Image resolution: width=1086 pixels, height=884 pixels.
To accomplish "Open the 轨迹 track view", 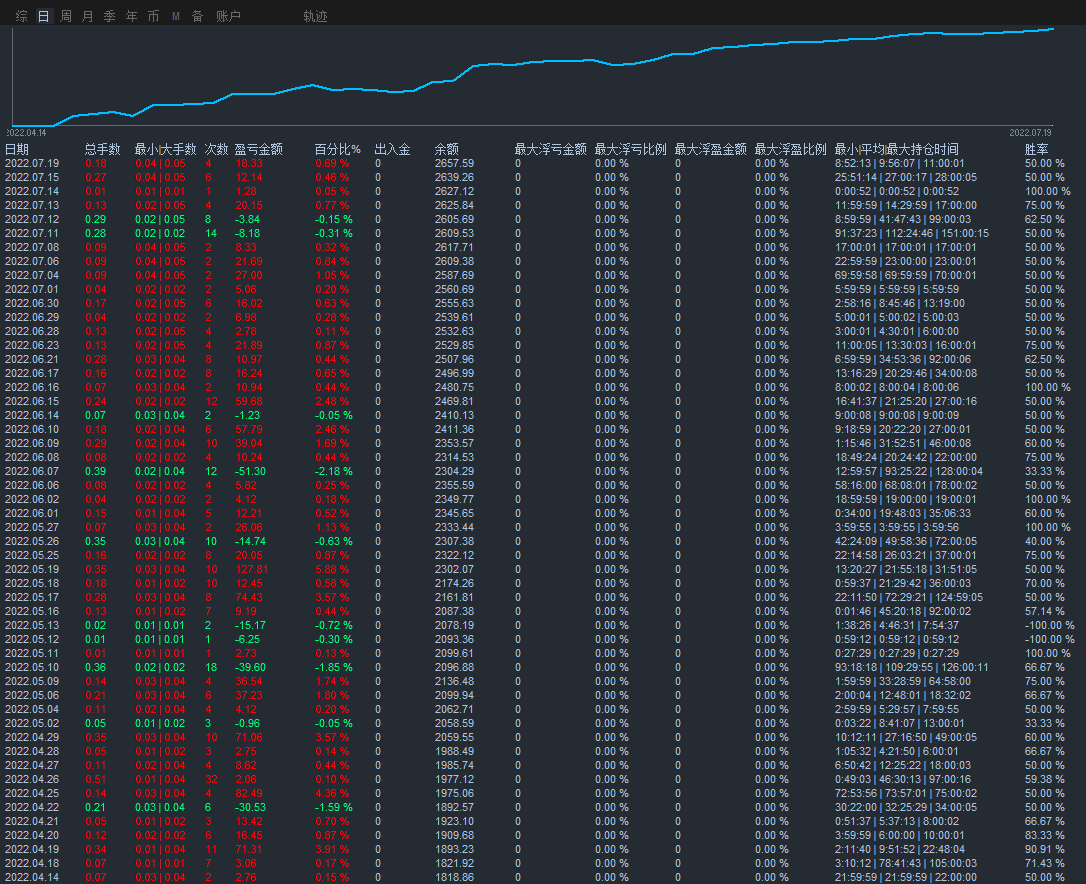I will (x=315, y=16).
